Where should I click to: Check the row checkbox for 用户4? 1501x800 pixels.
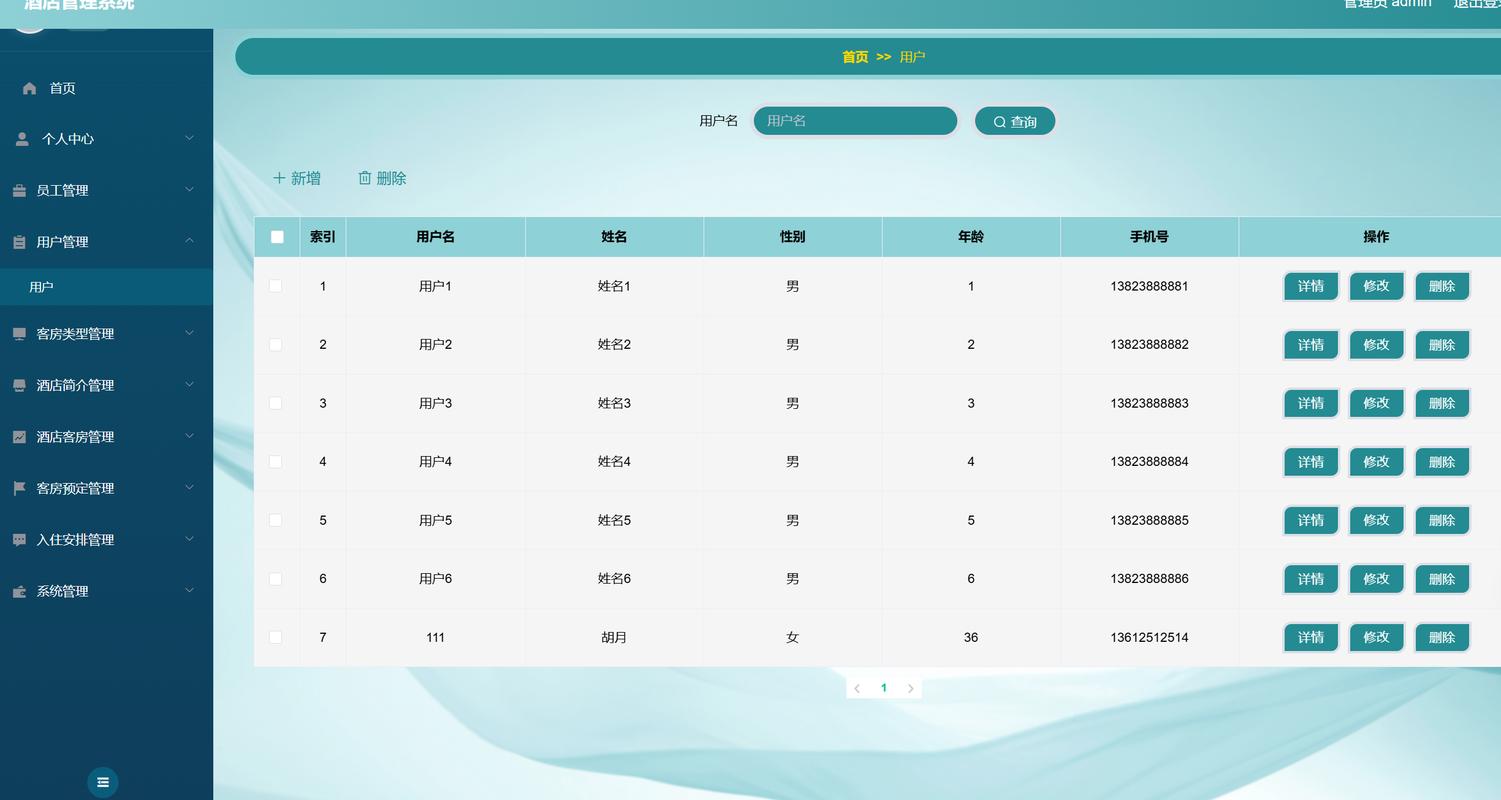pos(276,461)
